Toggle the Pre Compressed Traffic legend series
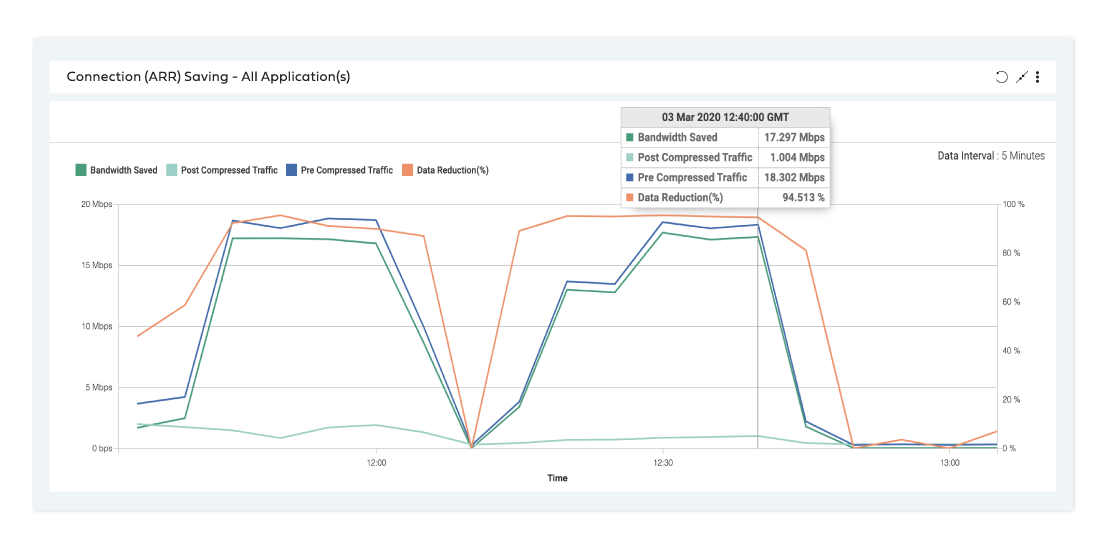This screenshot has height=547, width=1105. tap(339, 170)
